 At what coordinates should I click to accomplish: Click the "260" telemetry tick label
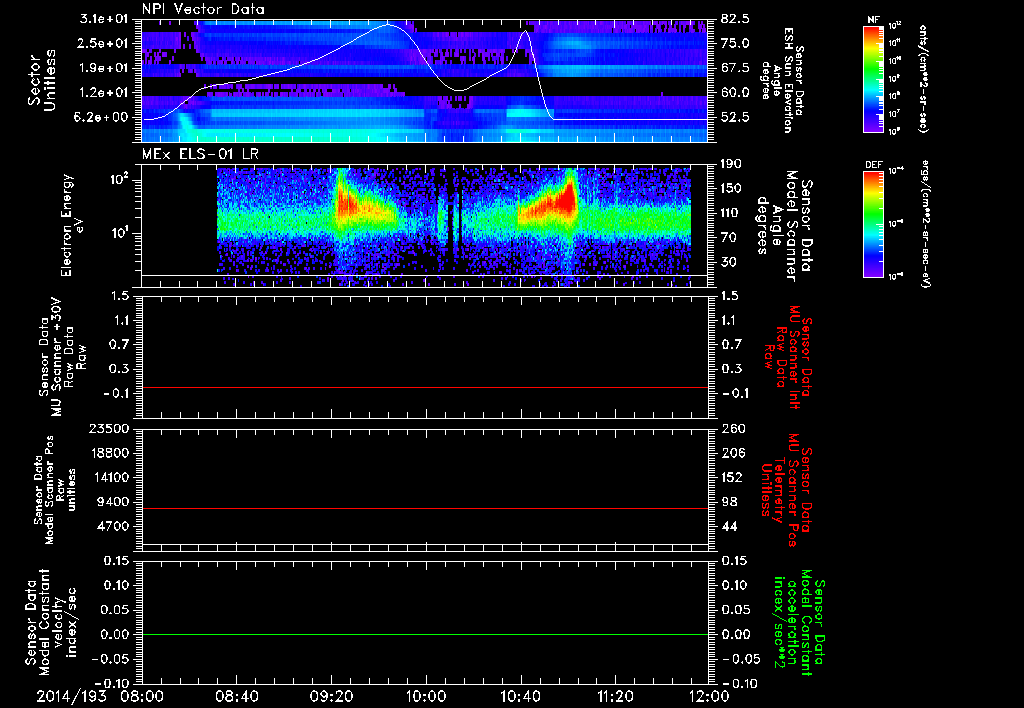click(732, 429)
